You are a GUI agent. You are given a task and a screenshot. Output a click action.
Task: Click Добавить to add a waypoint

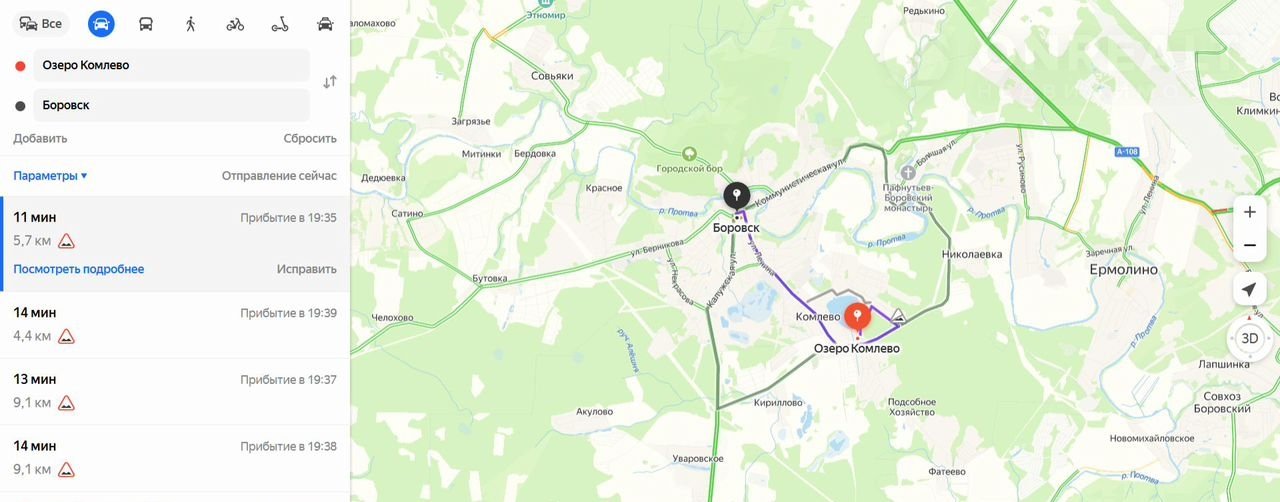40,139
